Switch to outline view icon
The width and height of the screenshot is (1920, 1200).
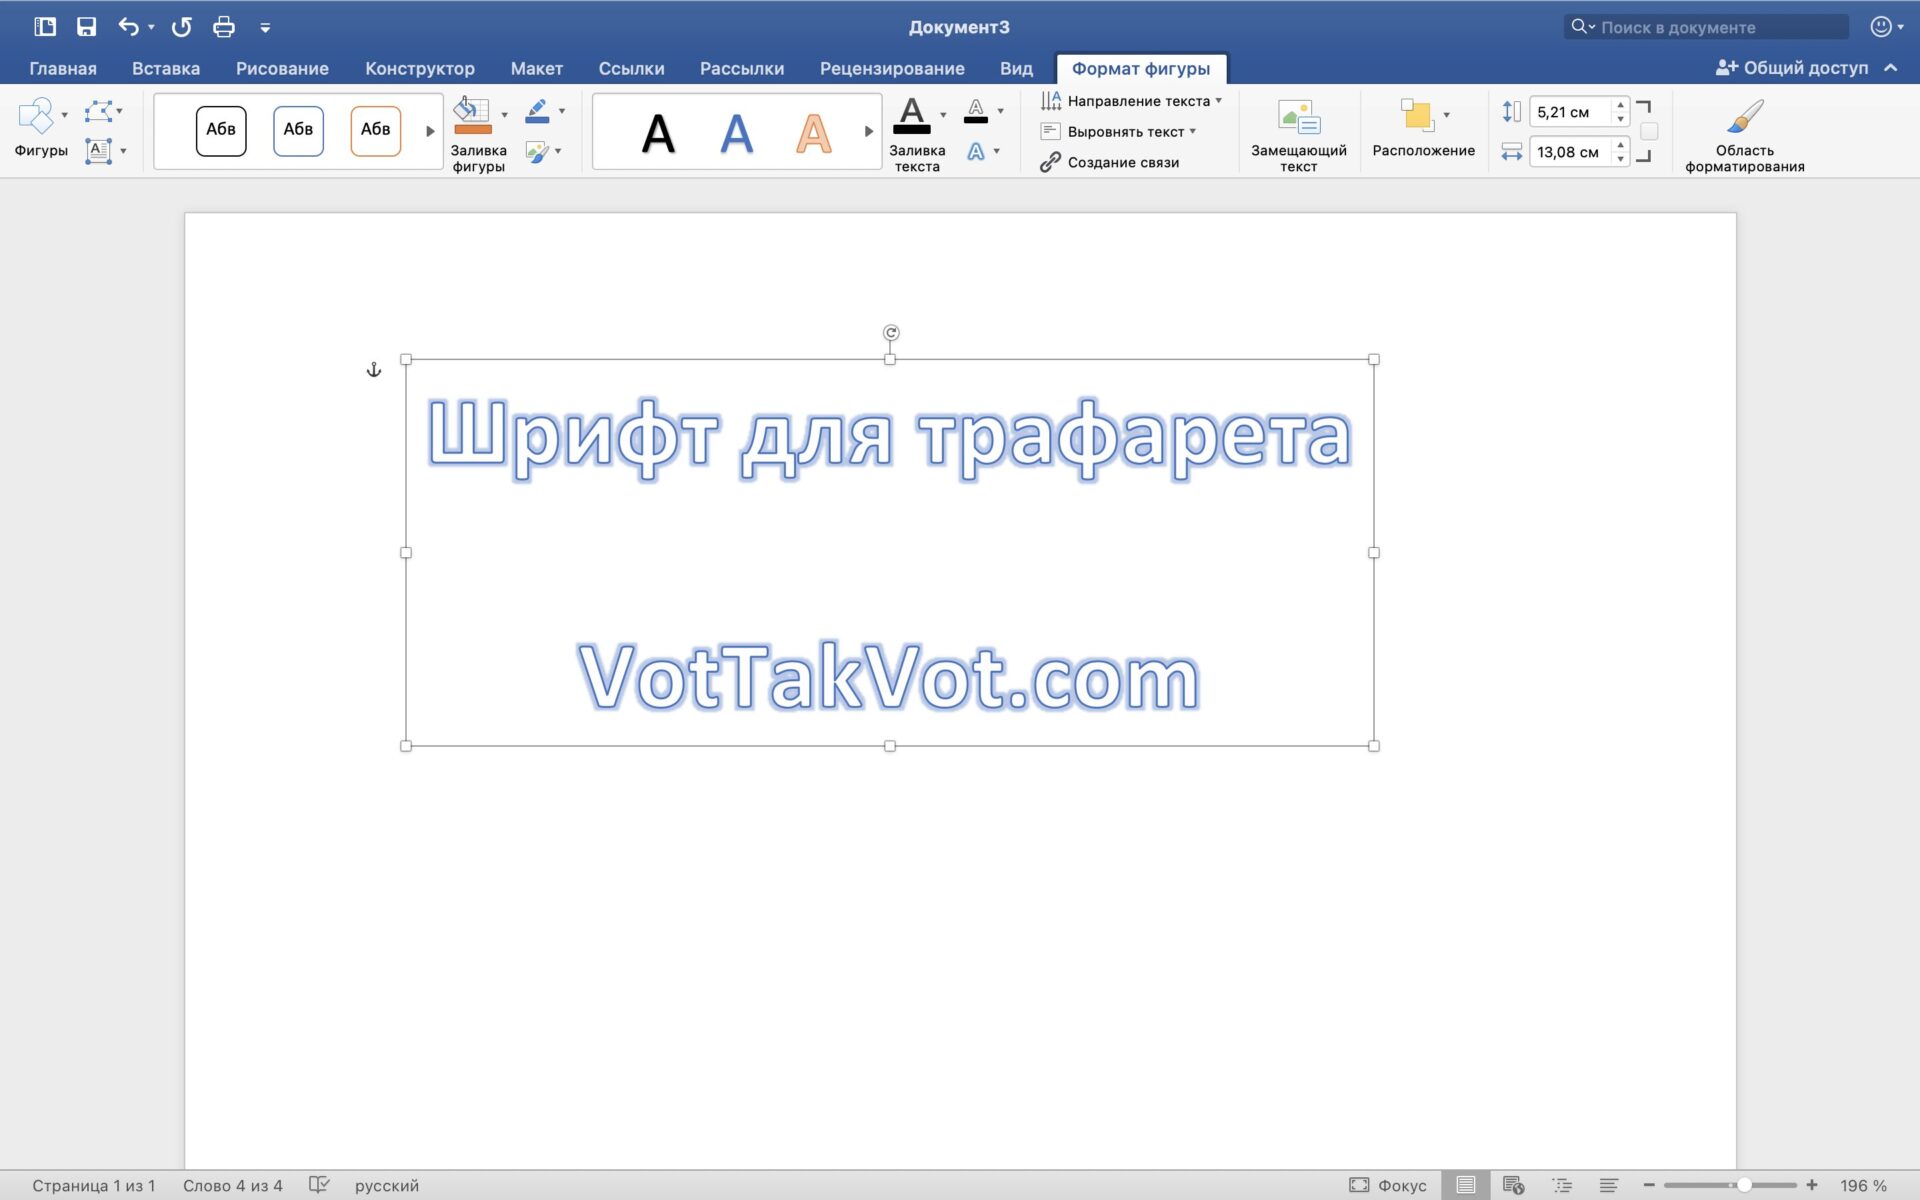point(1562,1185)
